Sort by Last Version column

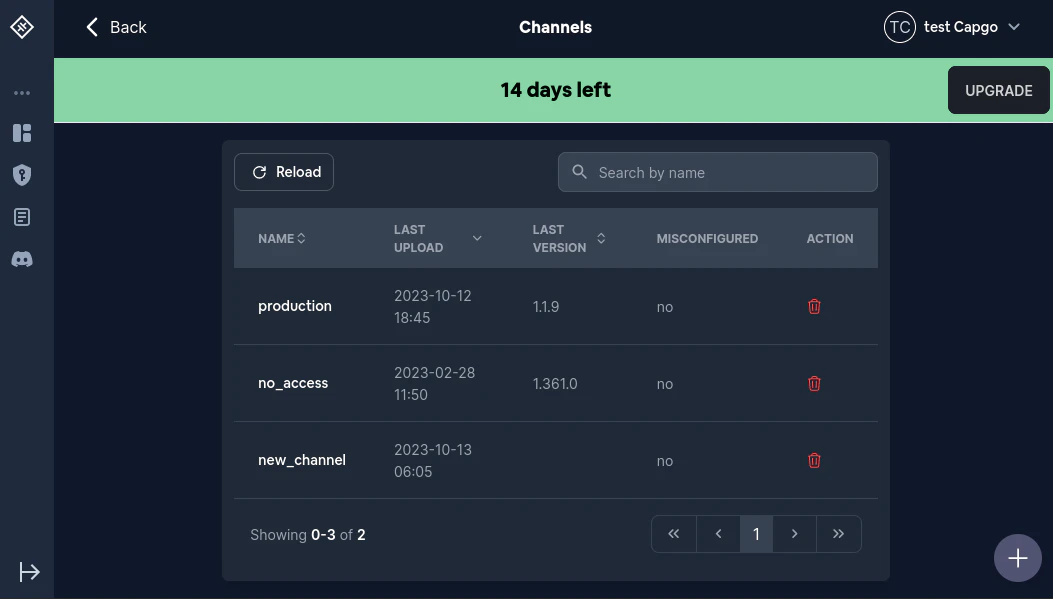pos(569,239)
